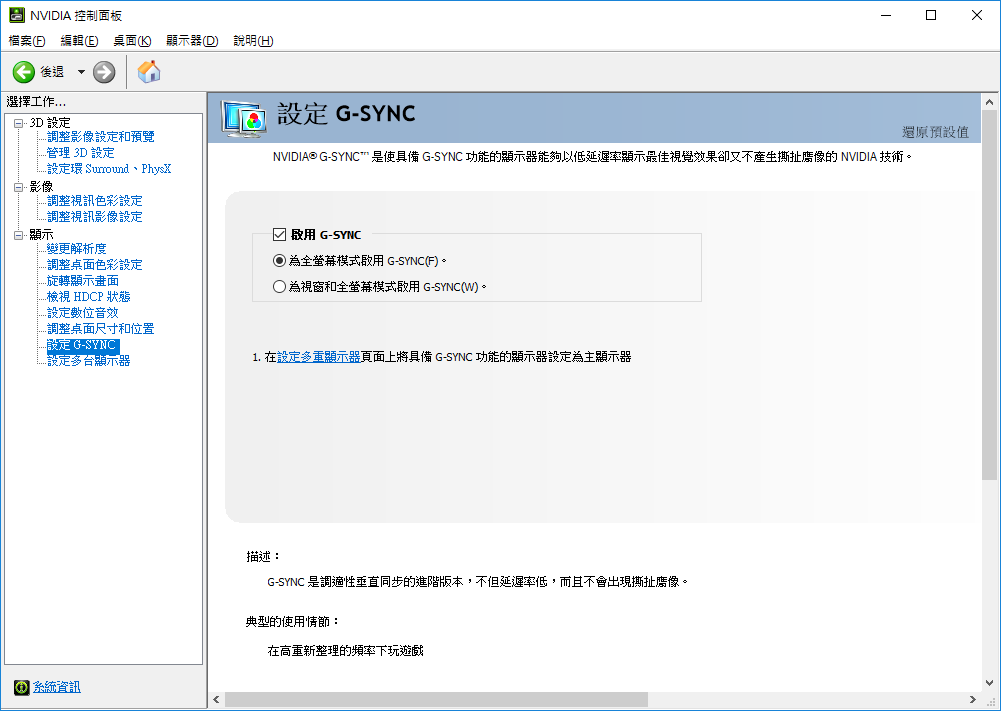Click the horizontal scrollbar left arrow
The image size is (1001, 711).
(216, 700)
